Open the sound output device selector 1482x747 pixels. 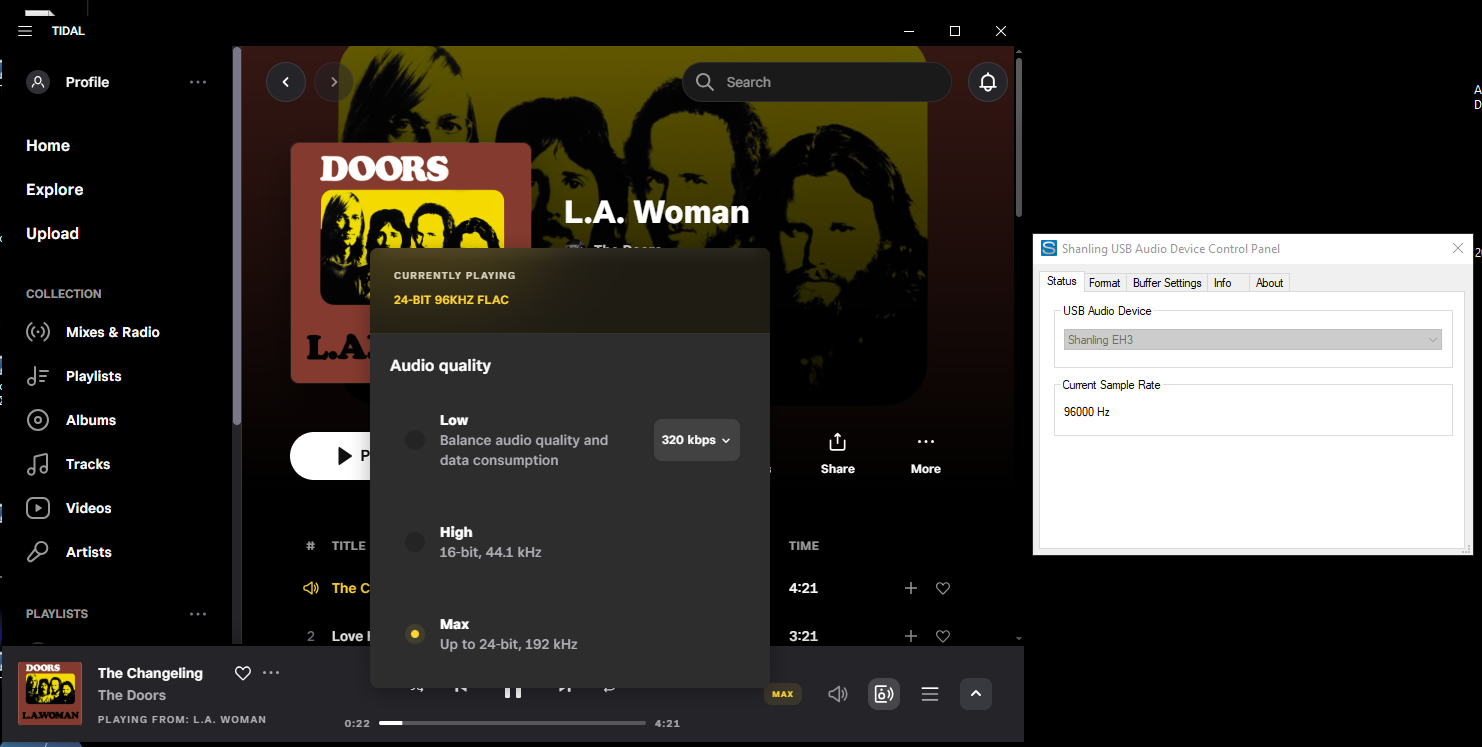(x=884, y=694)
